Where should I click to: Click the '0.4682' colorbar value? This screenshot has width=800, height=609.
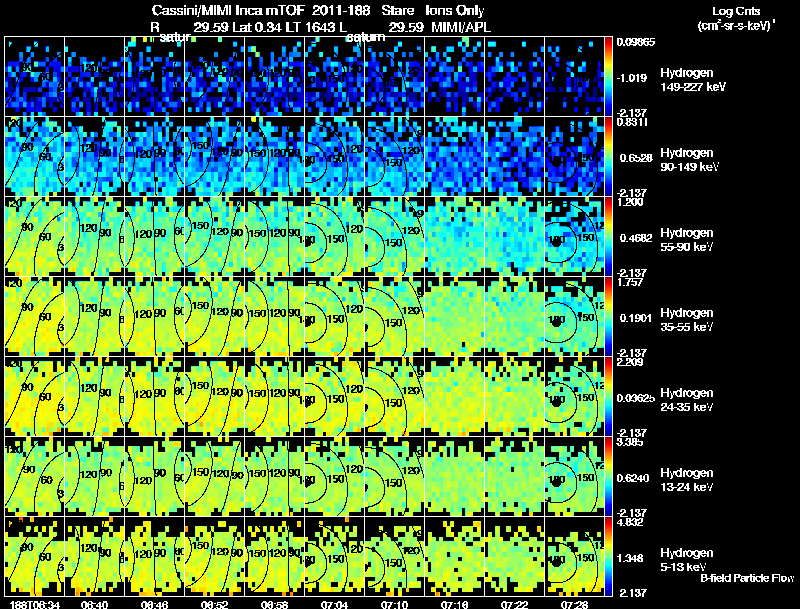[636, 238]
